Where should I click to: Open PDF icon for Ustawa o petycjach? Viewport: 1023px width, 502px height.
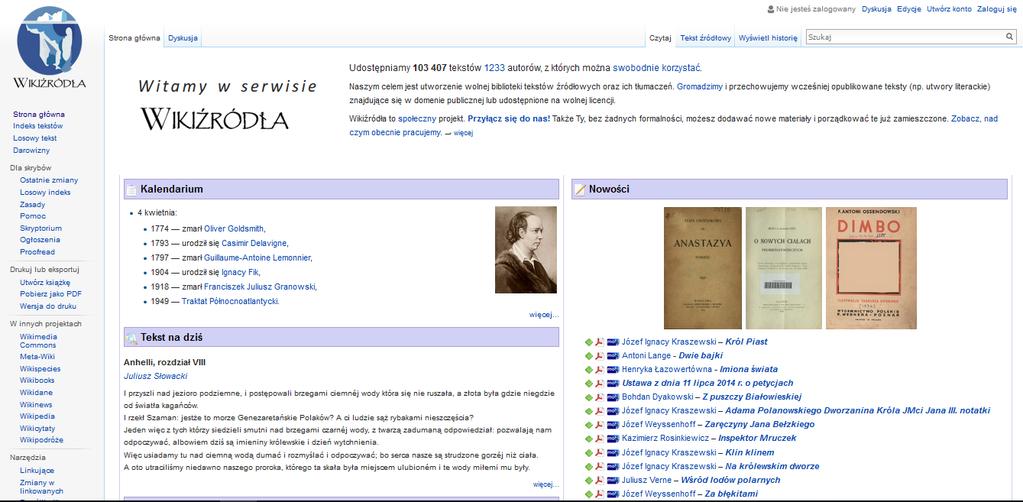pos(600,383)
